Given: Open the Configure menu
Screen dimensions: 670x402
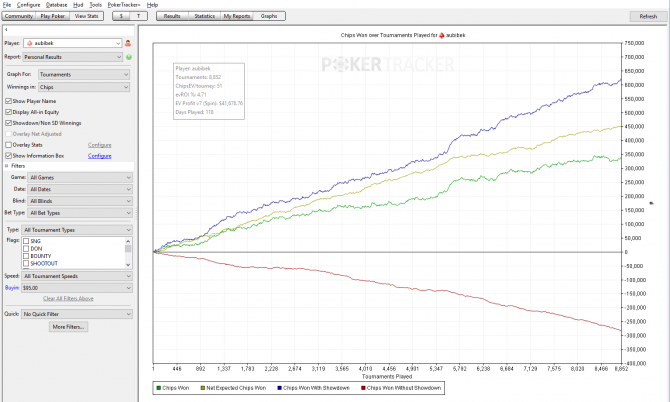Looking at the screenshot, I should (28, 5).
